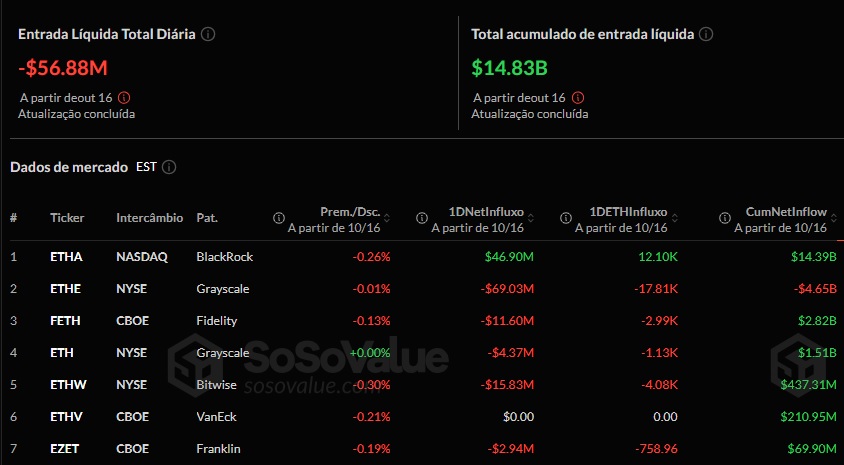Click the Ticker column header
Viewport: 844px width, 465px height.
click(x=67, y=218)
